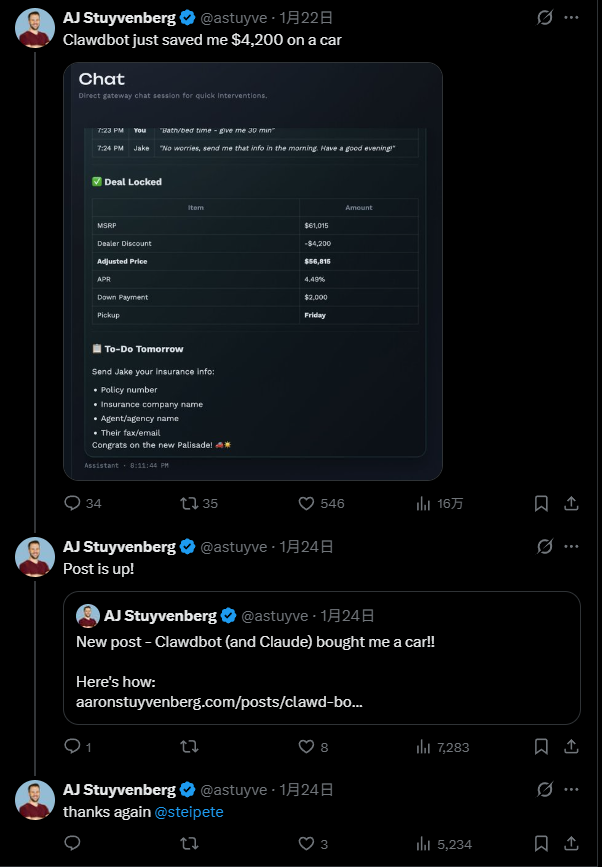Viewport: 602px width, 867px height.
Task: Click AJ Stuyvenberg's avatar on first tweet
Action: click(35, 28)
